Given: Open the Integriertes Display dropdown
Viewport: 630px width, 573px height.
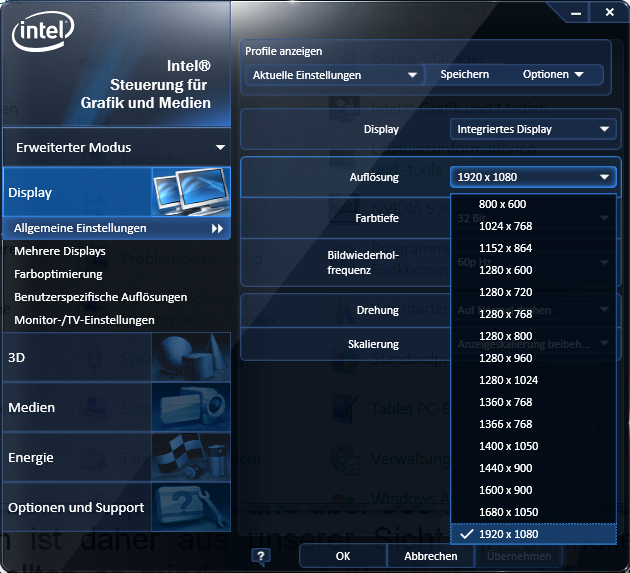Looking at the screenshot, I should coord(533,129).
